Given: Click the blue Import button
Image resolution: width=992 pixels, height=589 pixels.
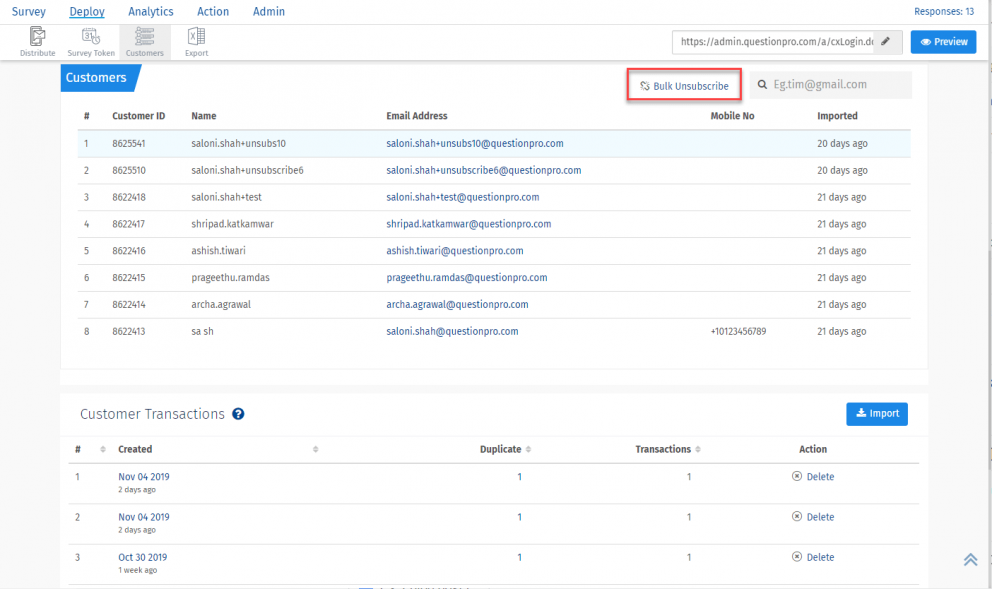Looking at the screenshot, I should click(x=877, y=413).
